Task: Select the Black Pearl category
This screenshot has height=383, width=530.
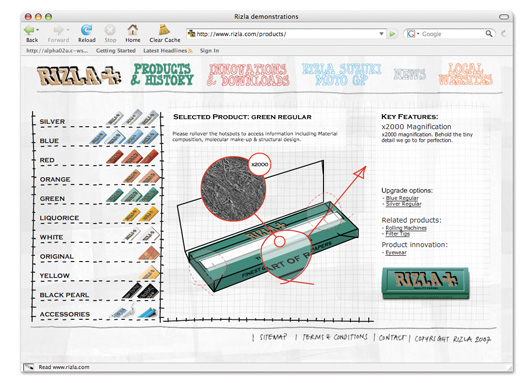Action: (x=96, y=293)
